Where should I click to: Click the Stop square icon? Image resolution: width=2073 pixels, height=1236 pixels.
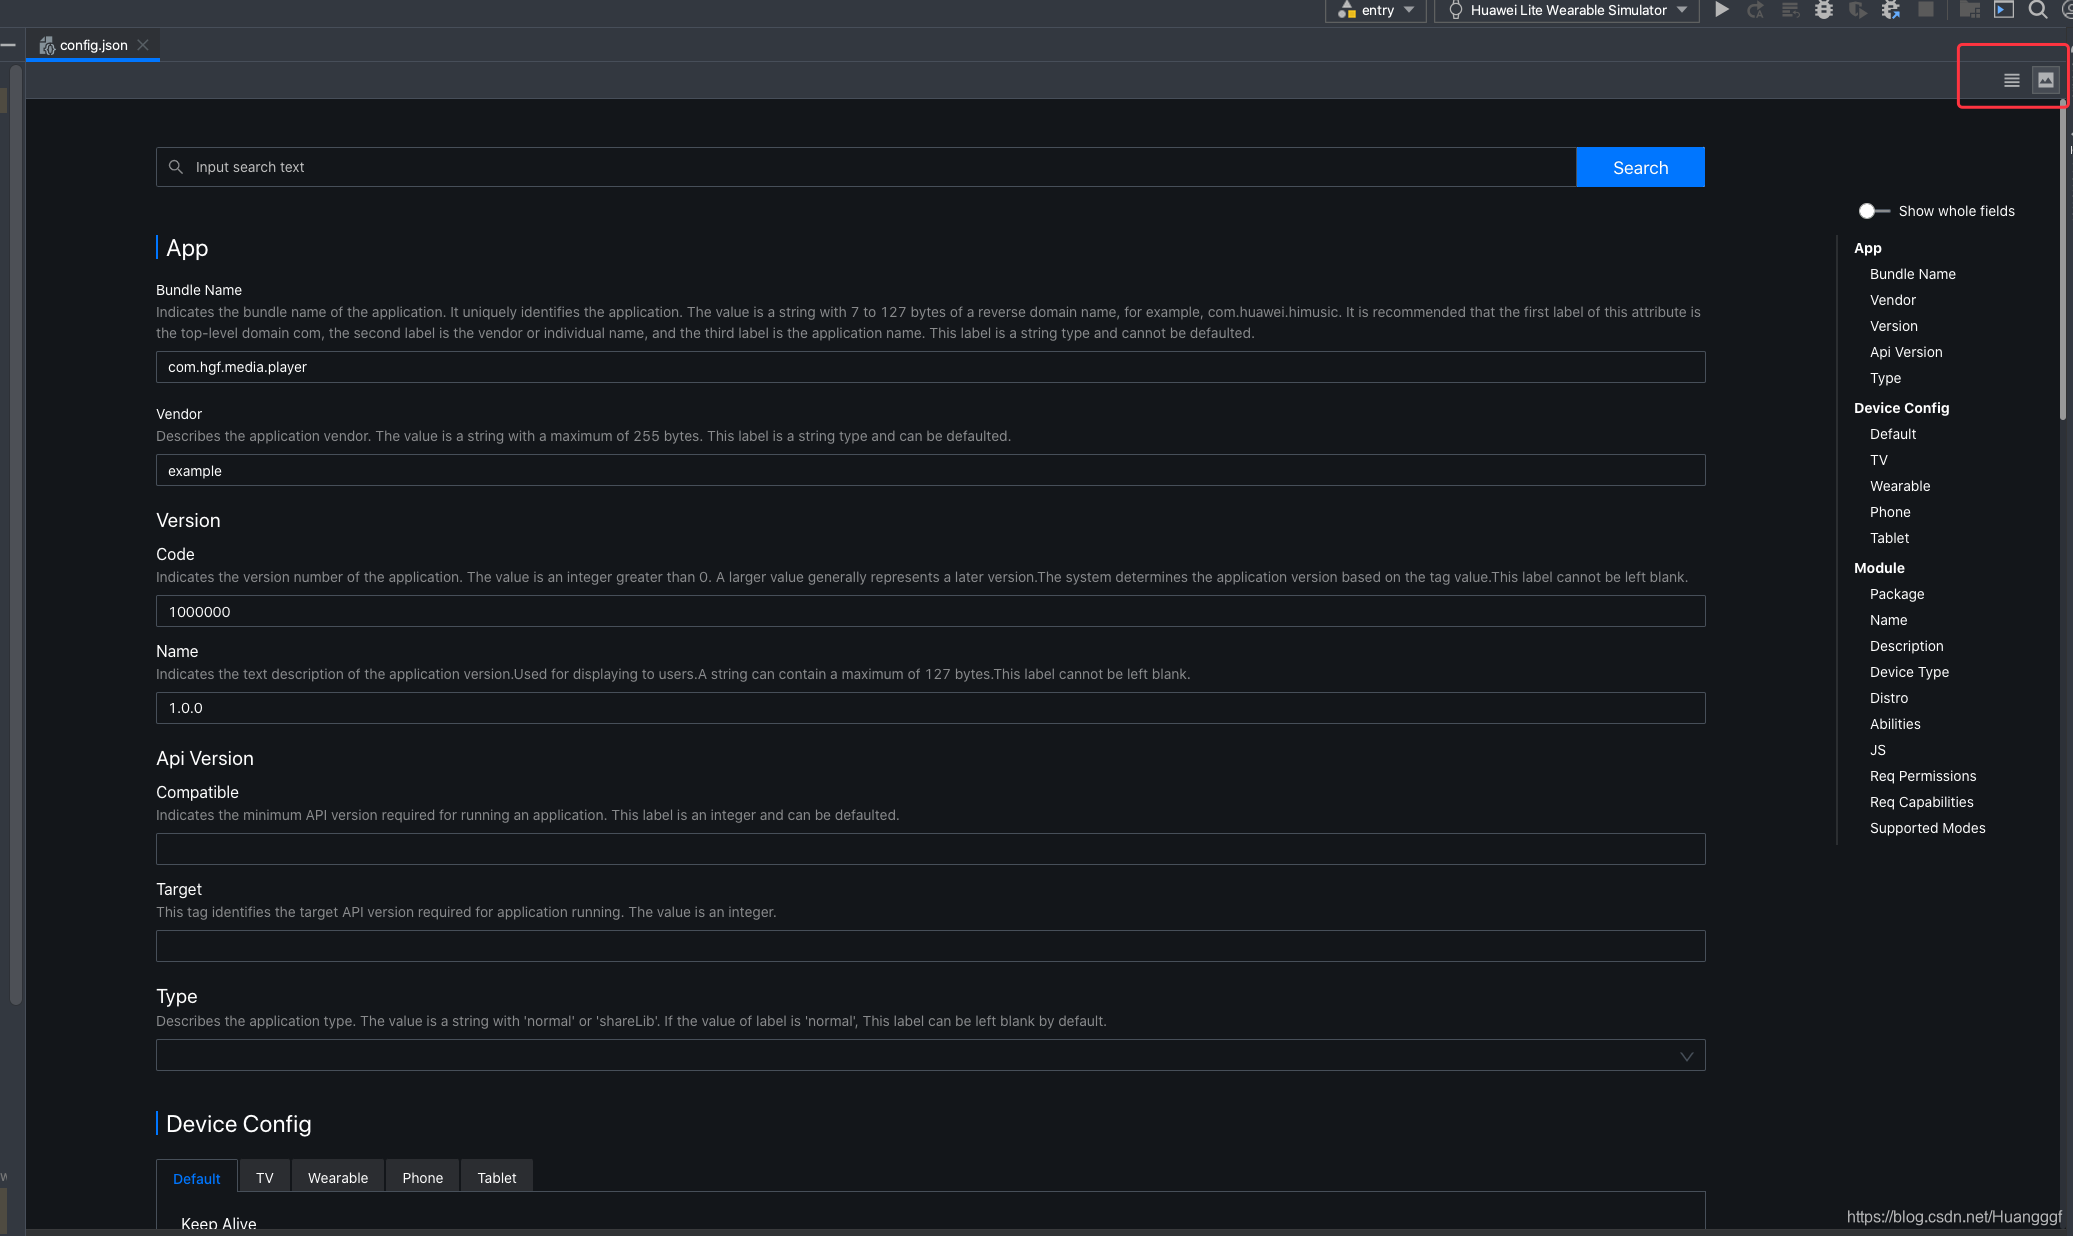pyautogui.click(x=1925, y=10)
